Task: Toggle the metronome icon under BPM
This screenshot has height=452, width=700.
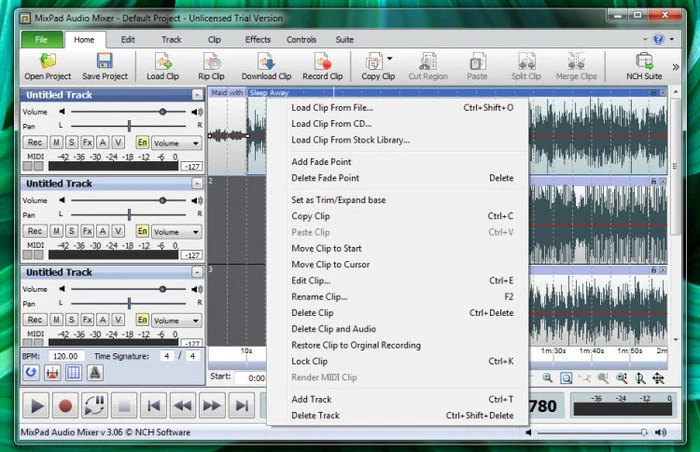Action: click(95, 372)
